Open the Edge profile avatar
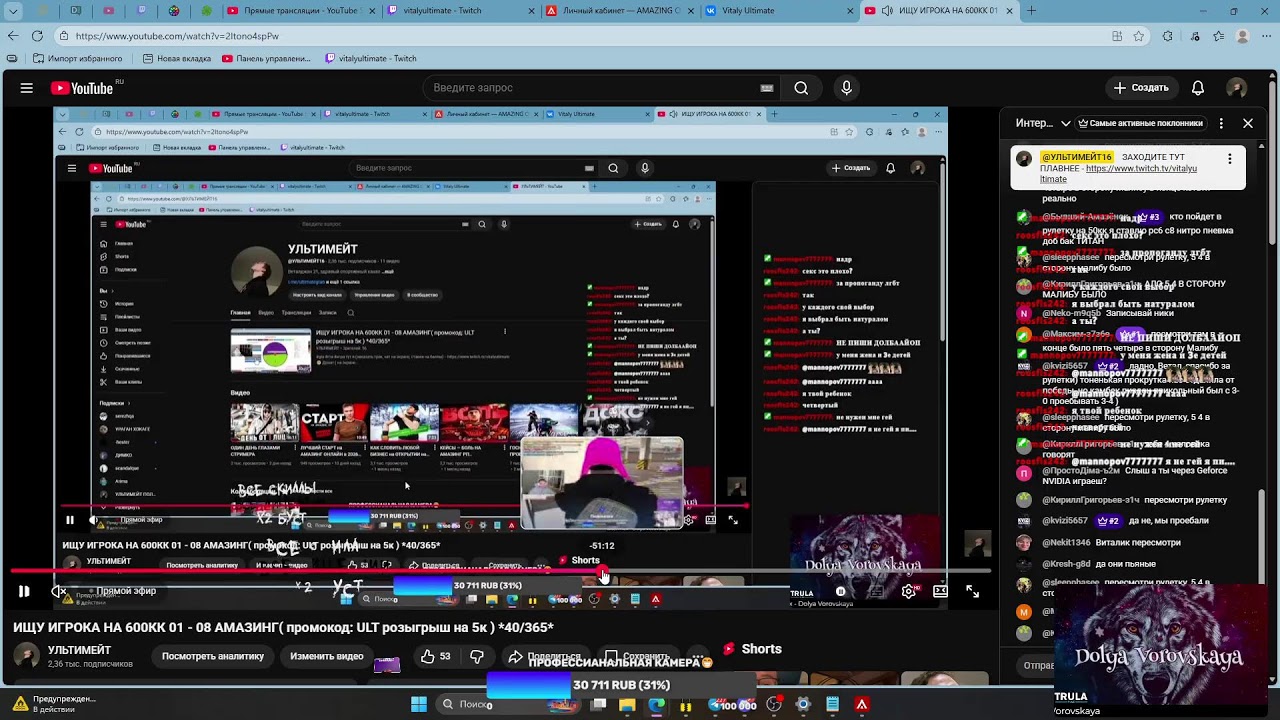 1242,36
